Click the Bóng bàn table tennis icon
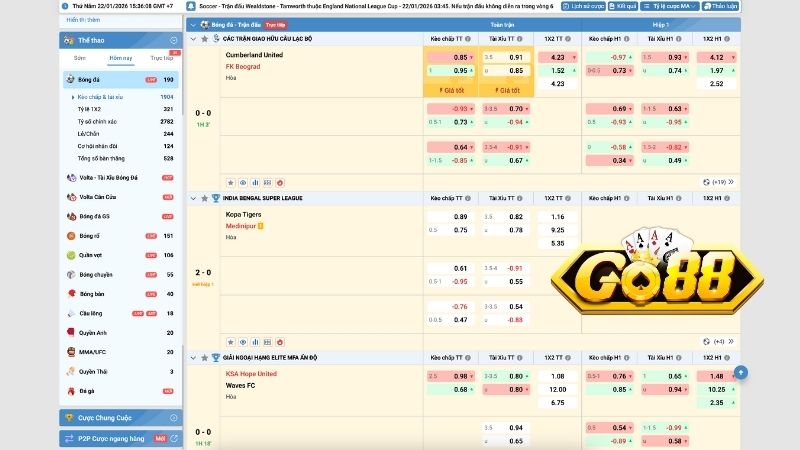The image size is (800, 450). click(x=71, y=294)
